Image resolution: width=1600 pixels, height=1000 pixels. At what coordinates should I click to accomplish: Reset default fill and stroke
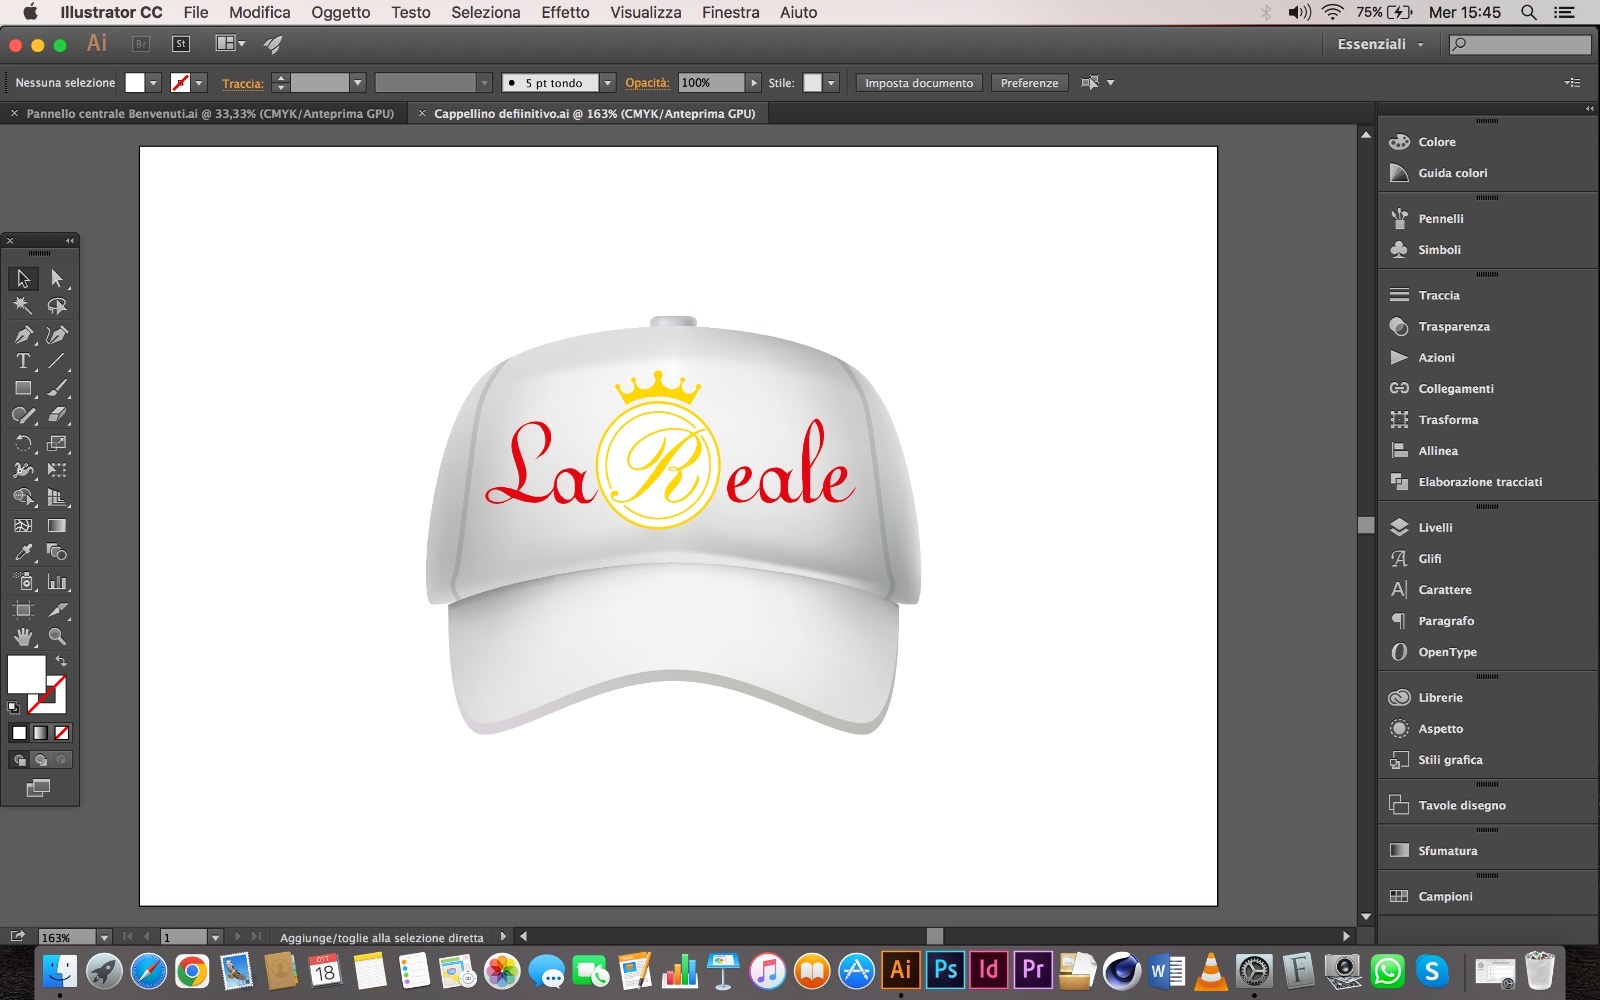point(13,708)
